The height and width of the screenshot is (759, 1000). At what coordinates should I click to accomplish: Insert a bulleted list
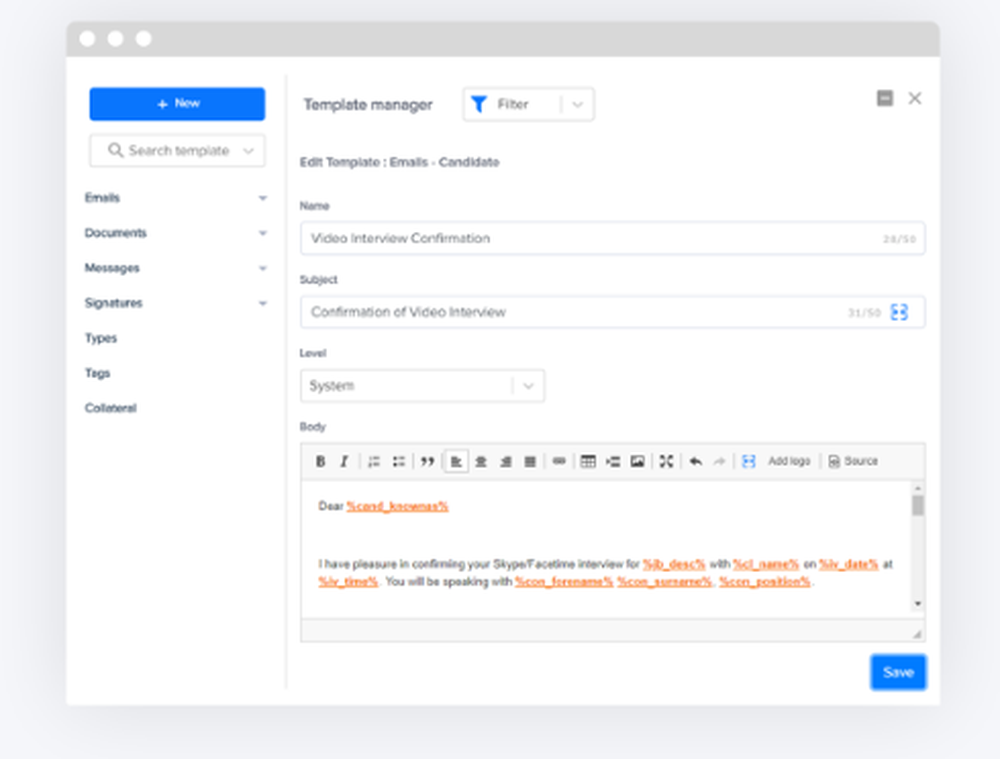pyautogui.click(x=399, y=461)
